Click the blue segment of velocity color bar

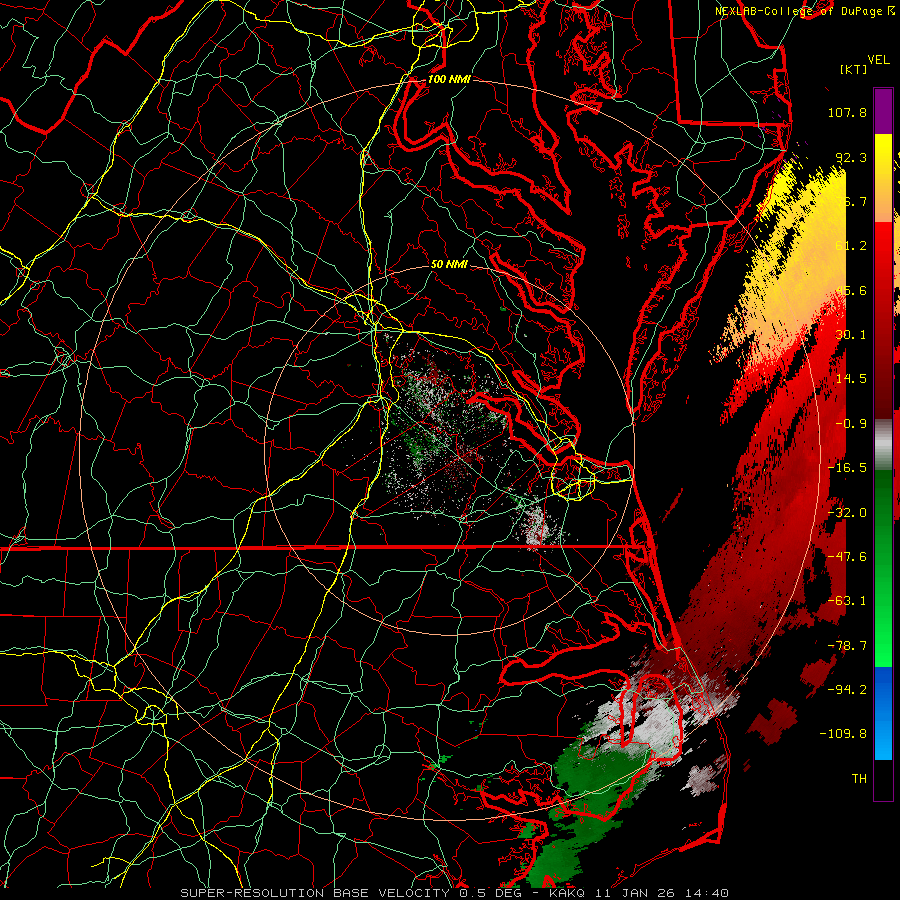point(883,713)
